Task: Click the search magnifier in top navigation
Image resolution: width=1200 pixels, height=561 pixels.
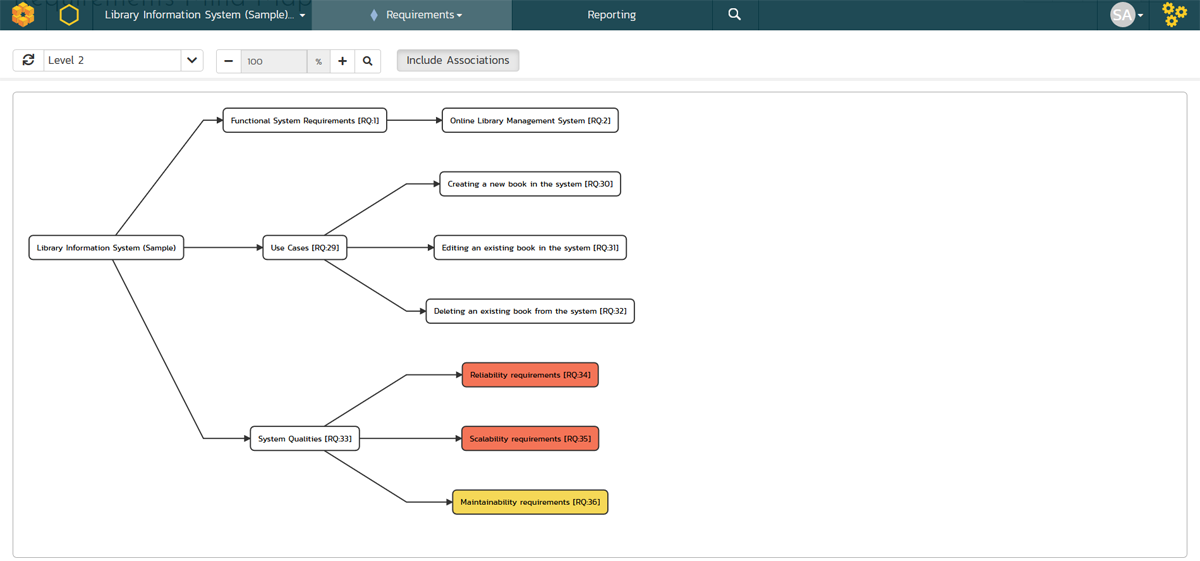Action: (734, 15)
